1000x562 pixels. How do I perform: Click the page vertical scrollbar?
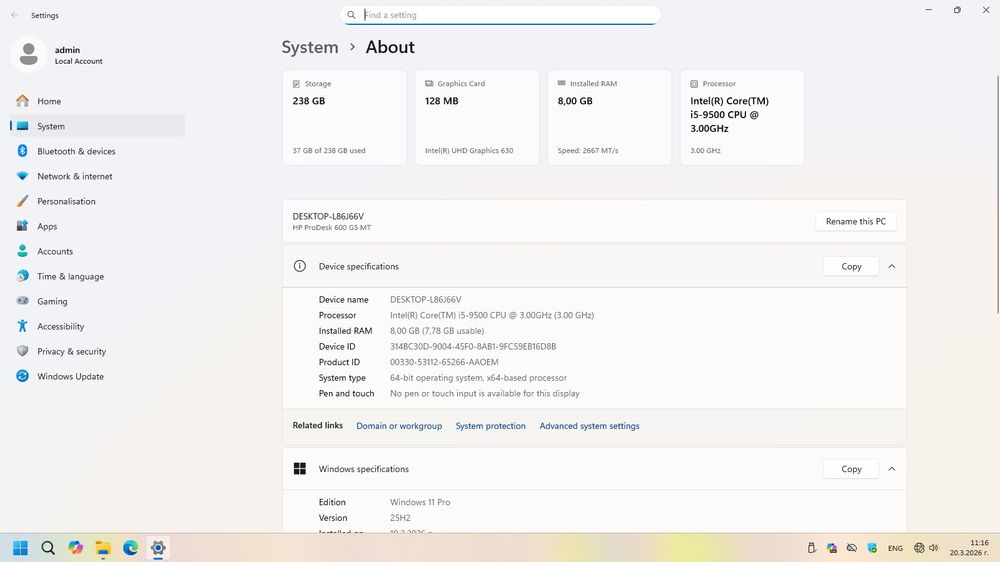tap(997, 195)
